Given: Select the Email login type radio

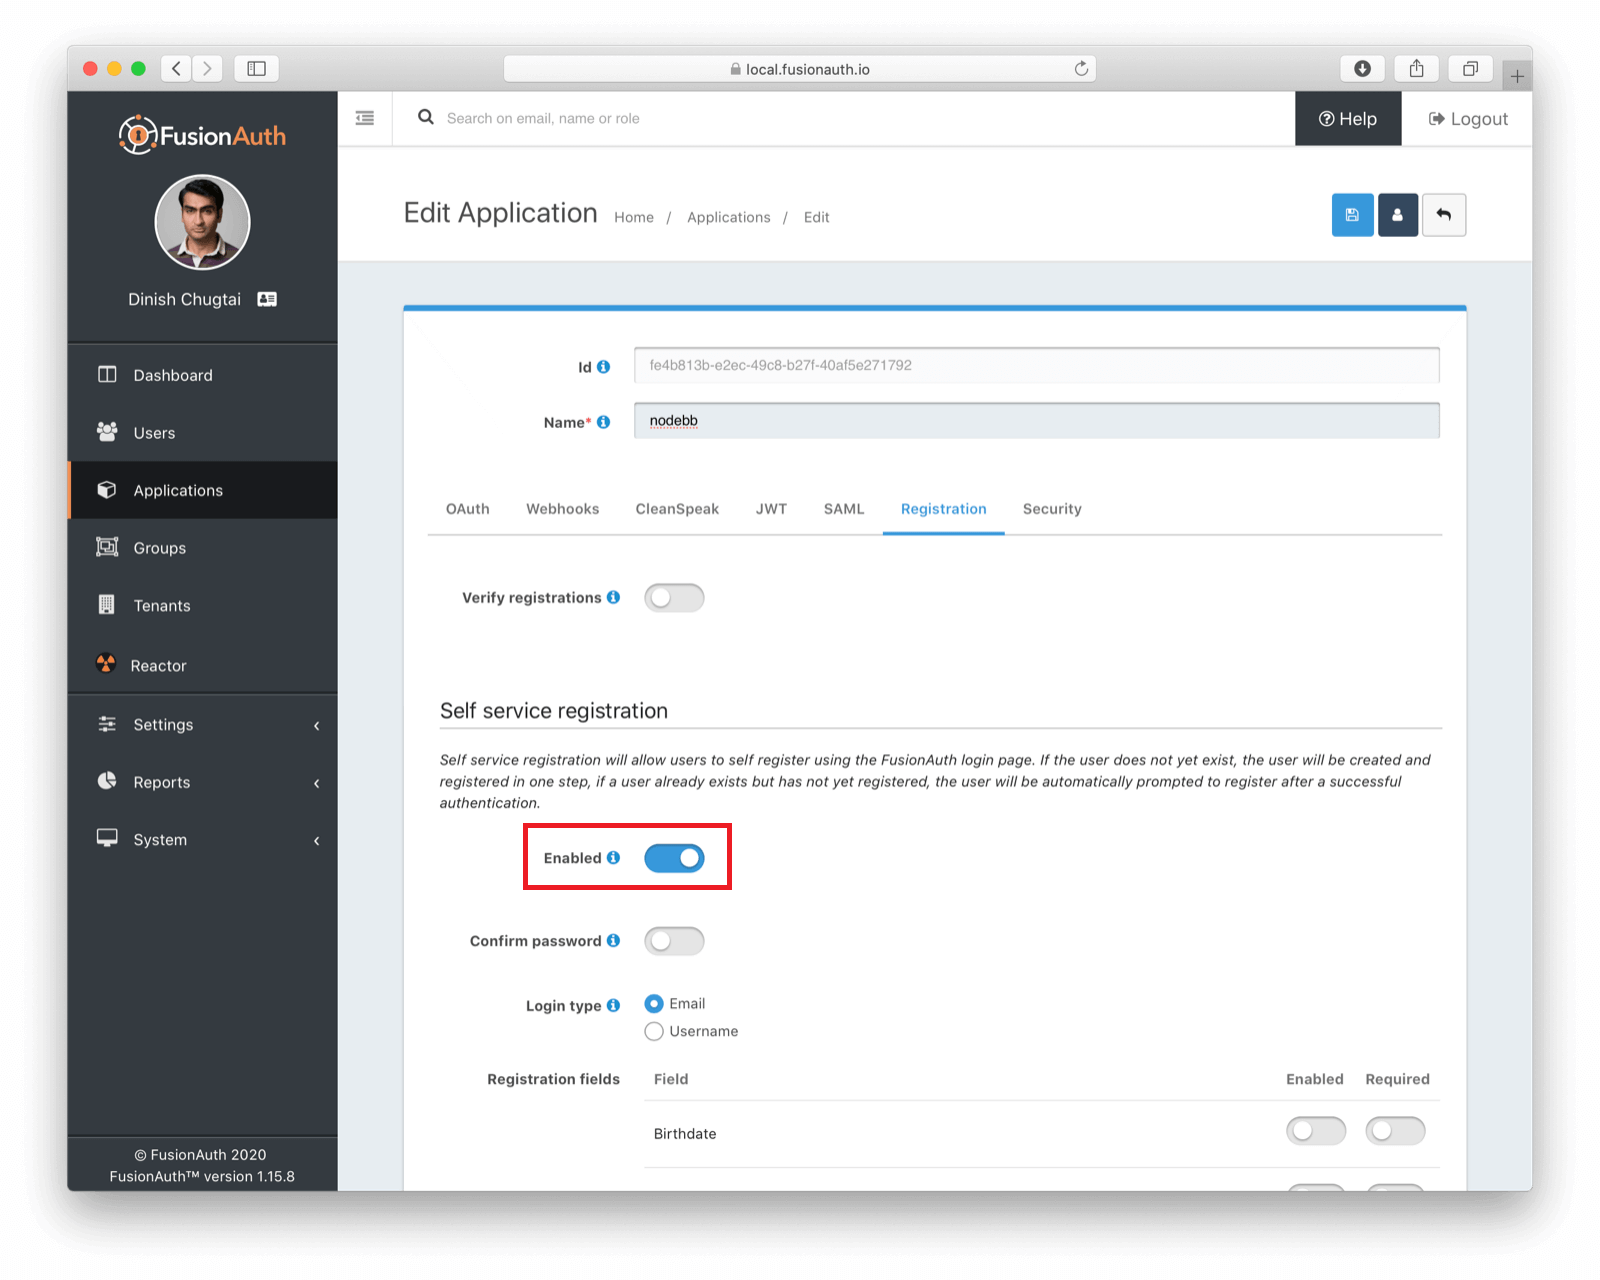Looking at the screenshot, I should point(654,1003).
